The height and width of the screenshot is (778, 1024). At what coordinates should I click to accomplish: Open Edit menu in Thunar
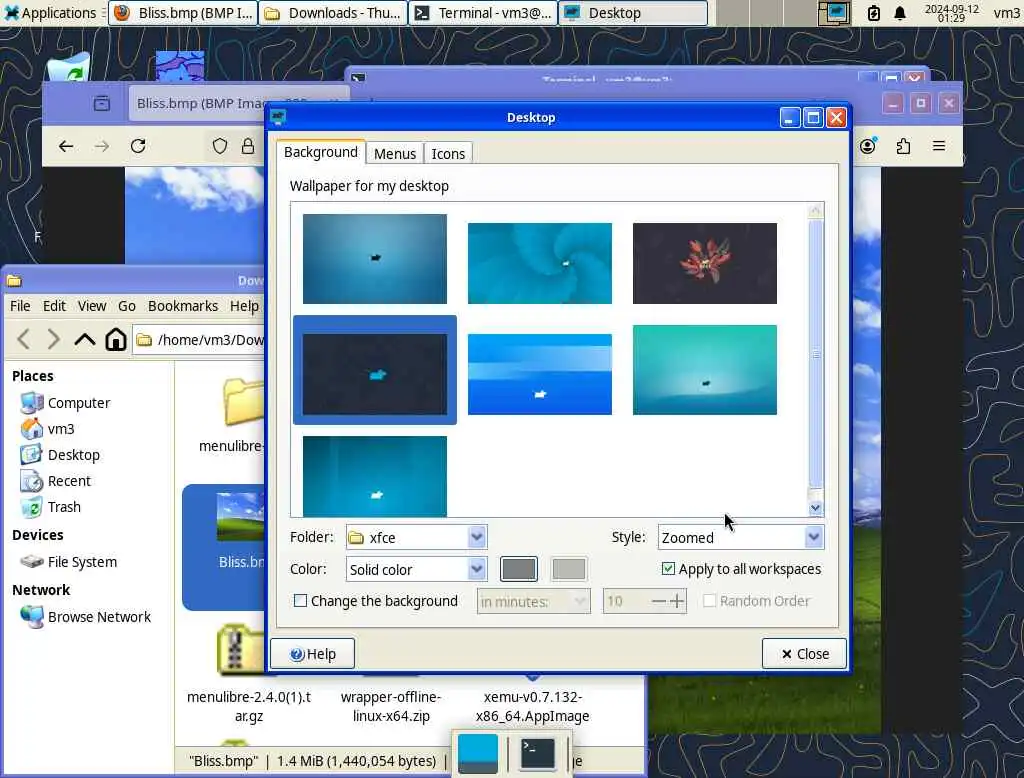pyautogui.click(x=54, y=306)
